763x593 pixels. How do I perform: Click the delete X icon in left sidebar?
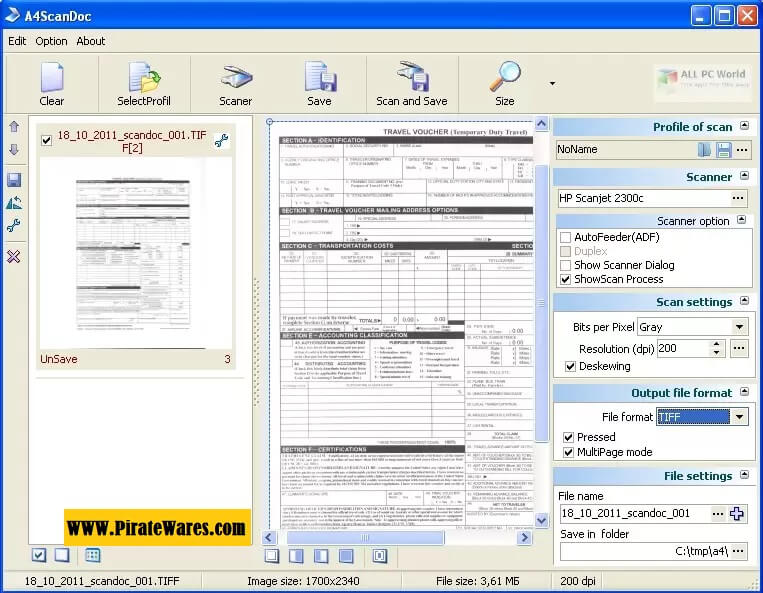pyautogui.click(x=14, y=257)
